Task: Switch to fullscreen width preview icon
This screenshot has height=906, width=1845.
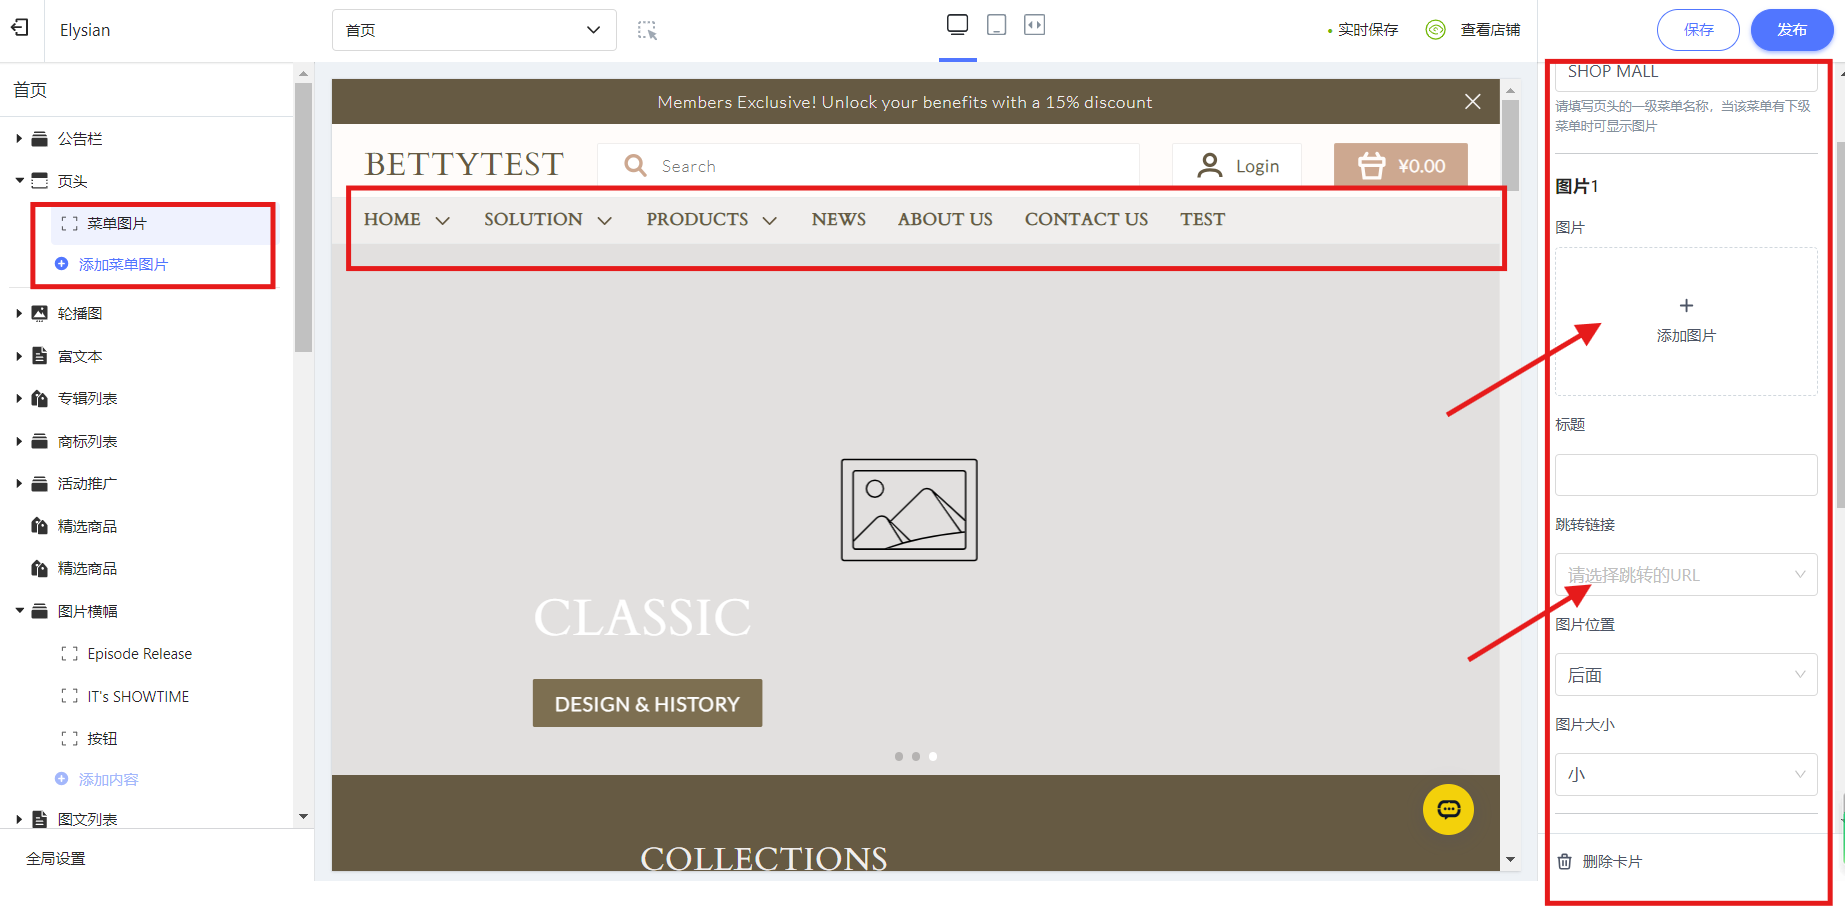Action: (1034, 25)
